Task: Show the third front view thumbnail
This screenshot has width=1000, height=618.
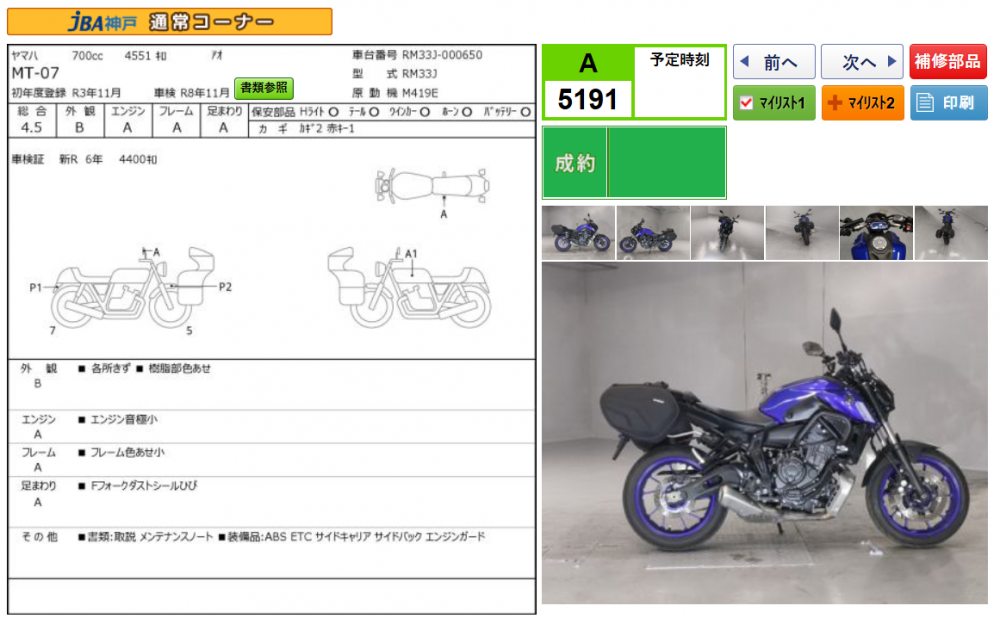Action: coord(727,233)
